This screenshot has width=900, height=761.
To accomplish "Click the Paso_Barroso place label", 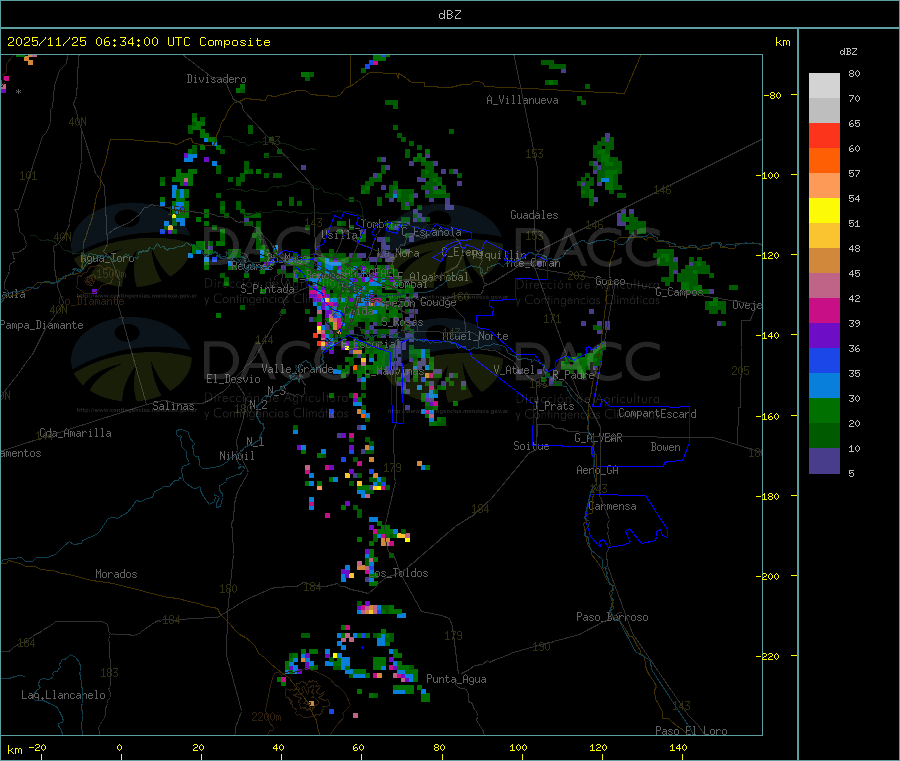I will (x=612, y=617).
